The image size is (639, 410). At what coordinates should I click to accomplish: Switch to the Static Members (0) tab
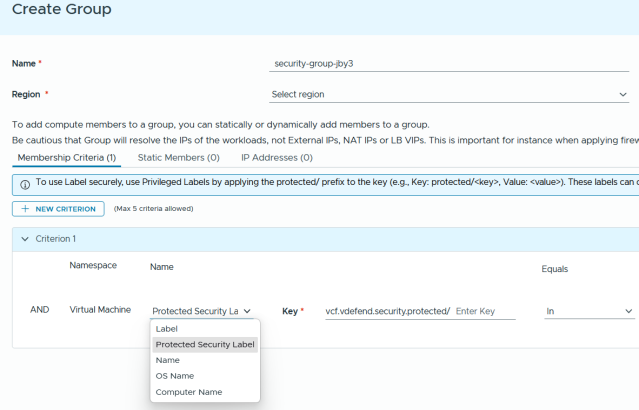coord(178,158)
